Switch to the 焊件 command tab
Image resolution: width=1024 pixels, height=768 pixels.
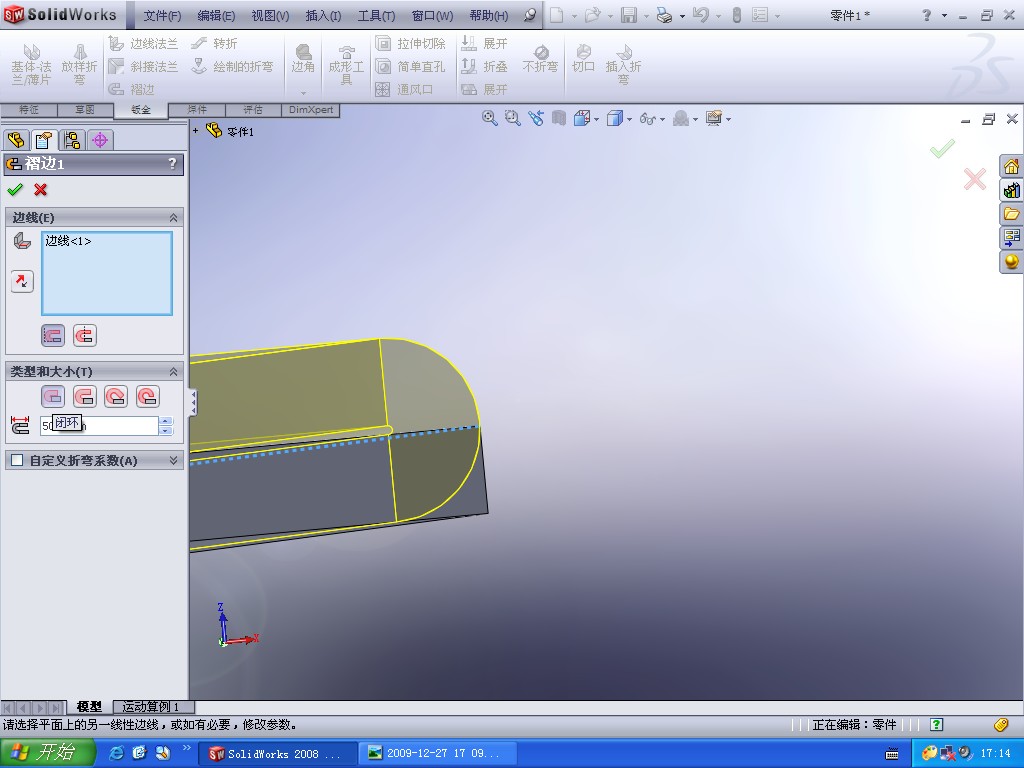click(x=197, y=110)
